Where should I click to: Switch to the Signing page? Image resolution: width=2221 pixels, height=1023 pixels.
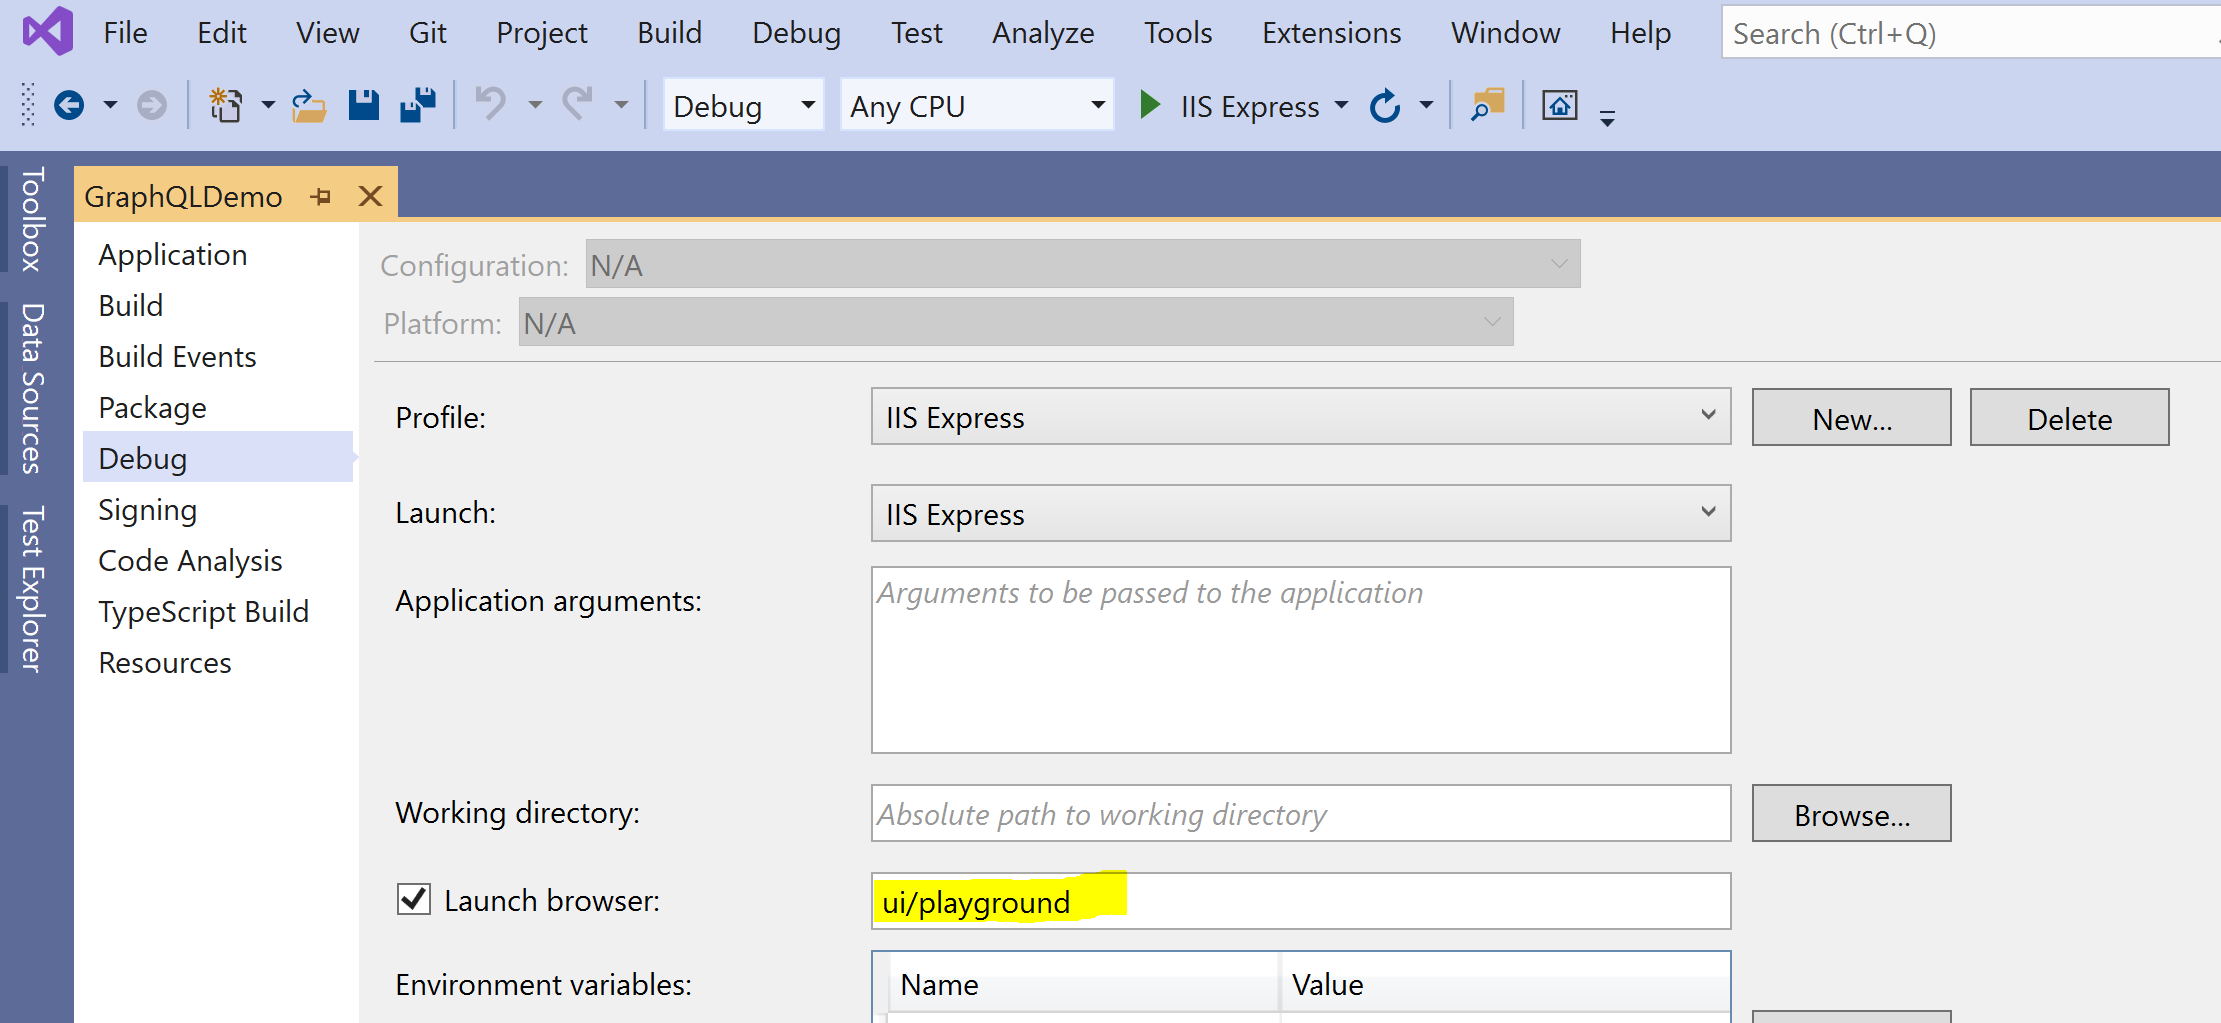click(x=147, y=509)
